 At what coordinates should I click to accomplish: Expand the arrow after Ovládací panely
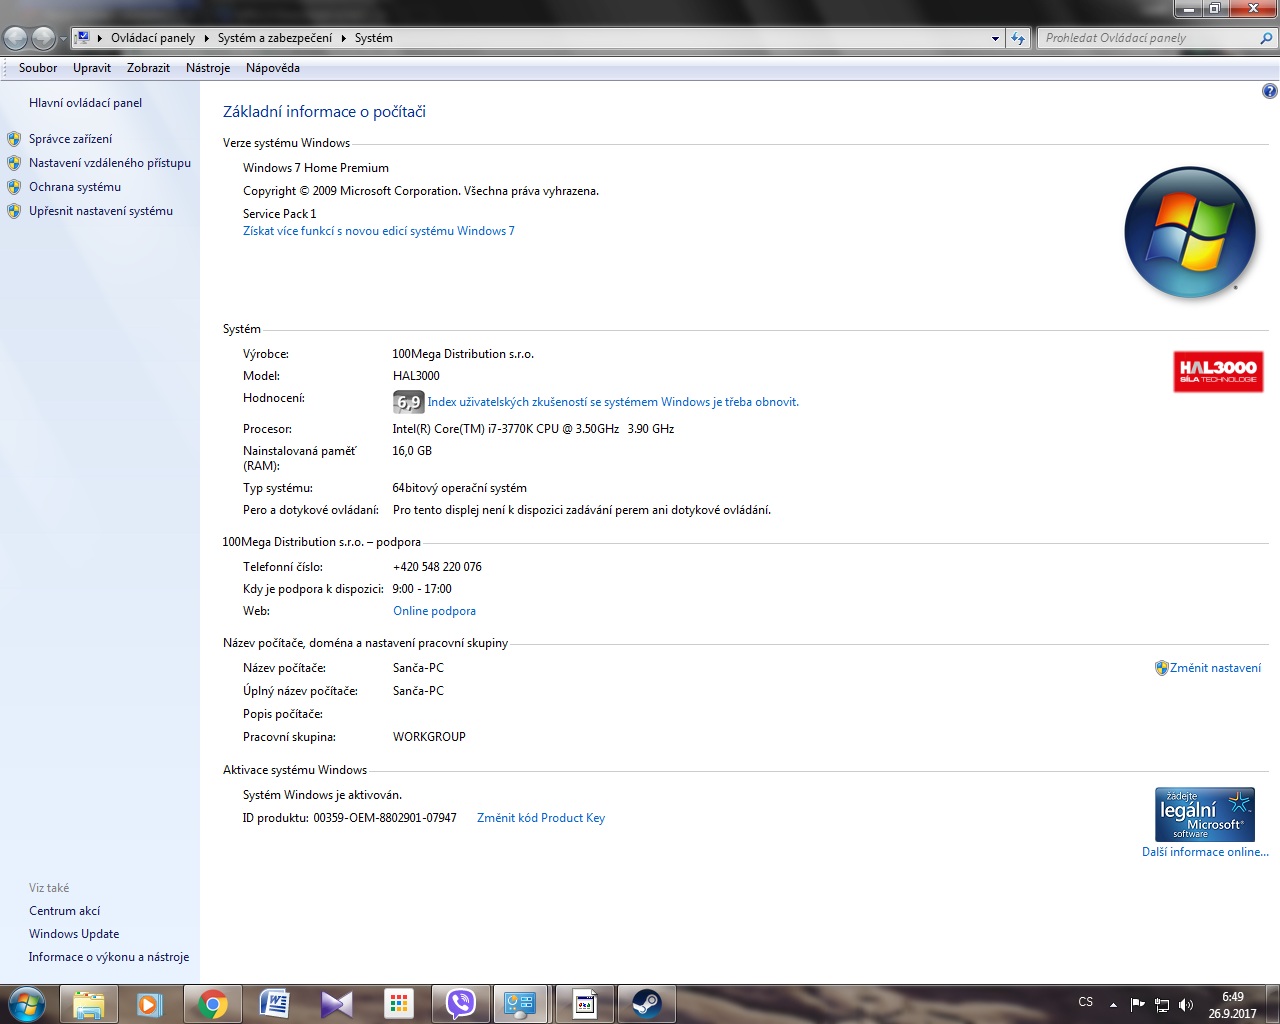(x=207, y=38)
